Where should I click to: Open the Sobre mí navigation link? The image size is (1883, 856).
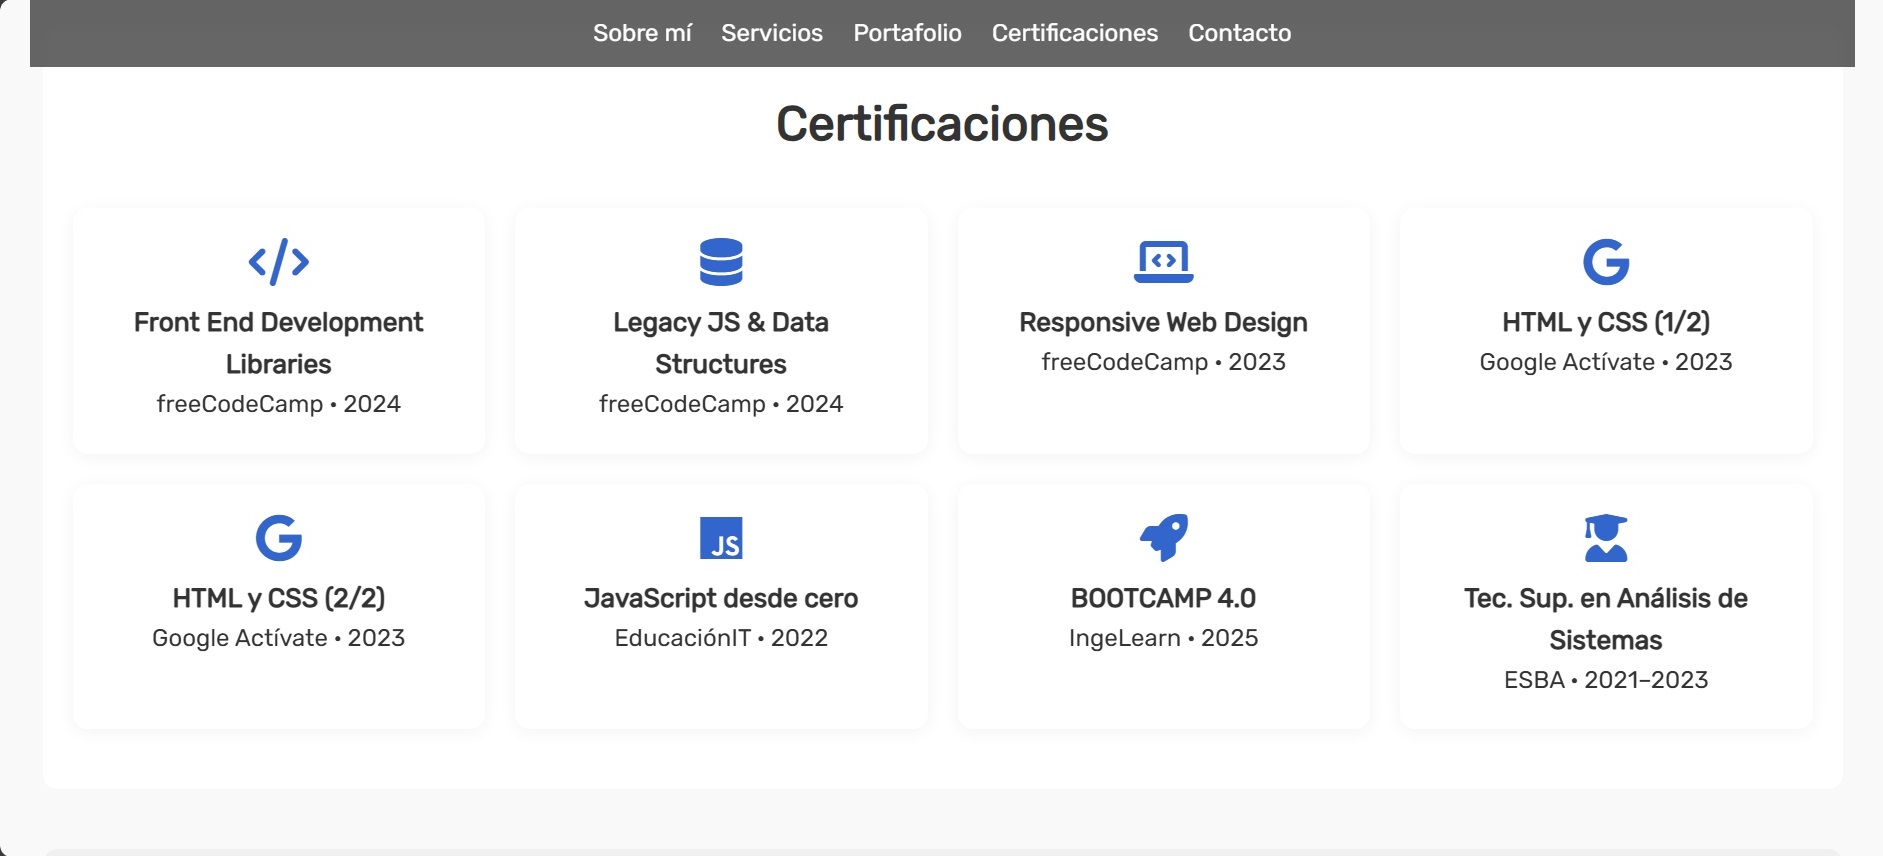[642, 33]
